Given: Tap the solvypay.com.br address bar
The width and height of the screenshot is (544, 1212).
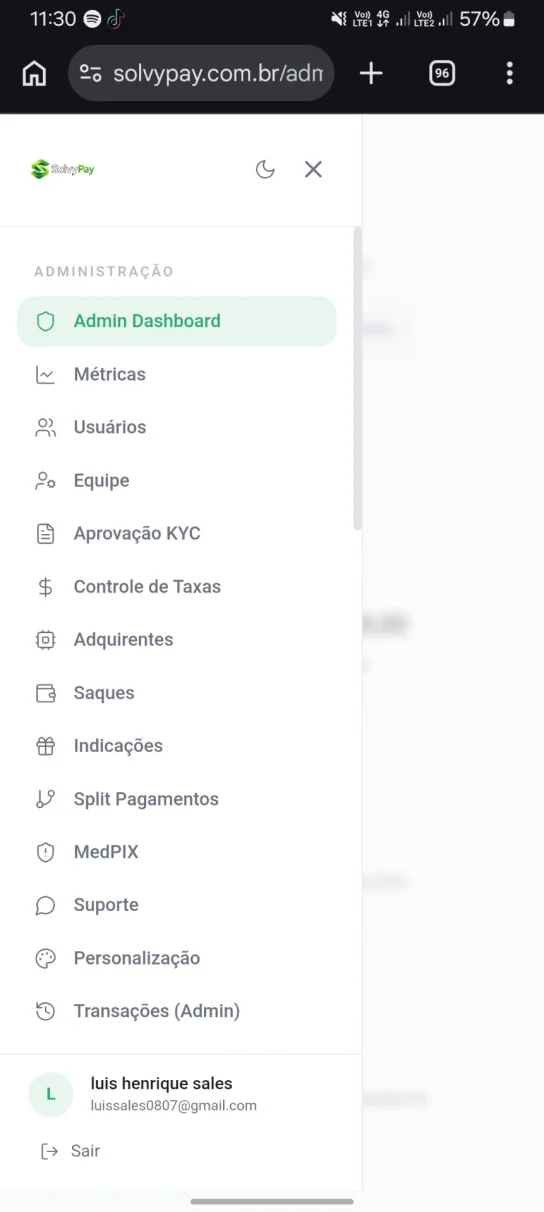Looking at the screenshot, I should (x=201, y=73).
